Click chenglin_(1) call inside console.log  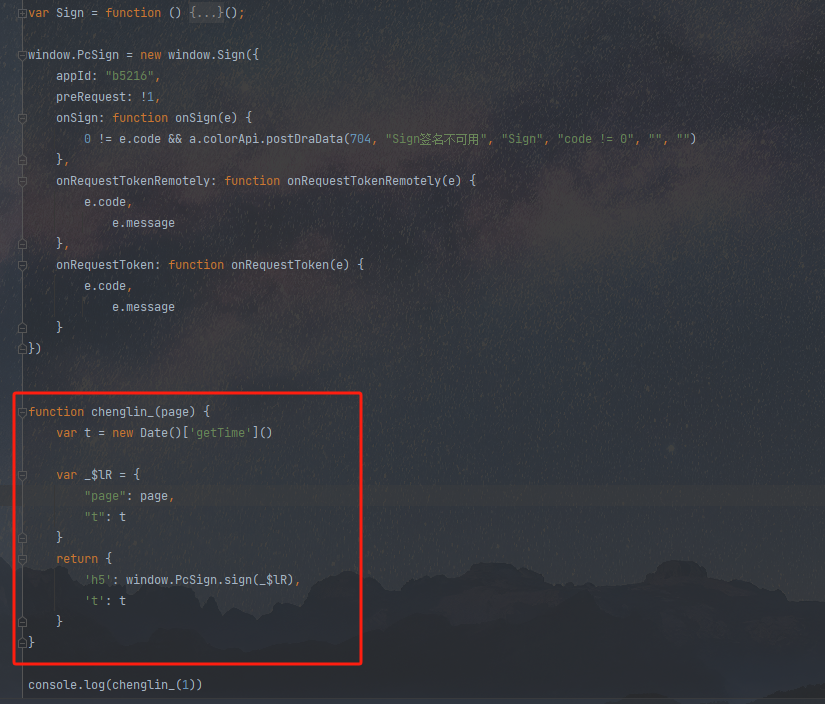(x=154, y=685)
